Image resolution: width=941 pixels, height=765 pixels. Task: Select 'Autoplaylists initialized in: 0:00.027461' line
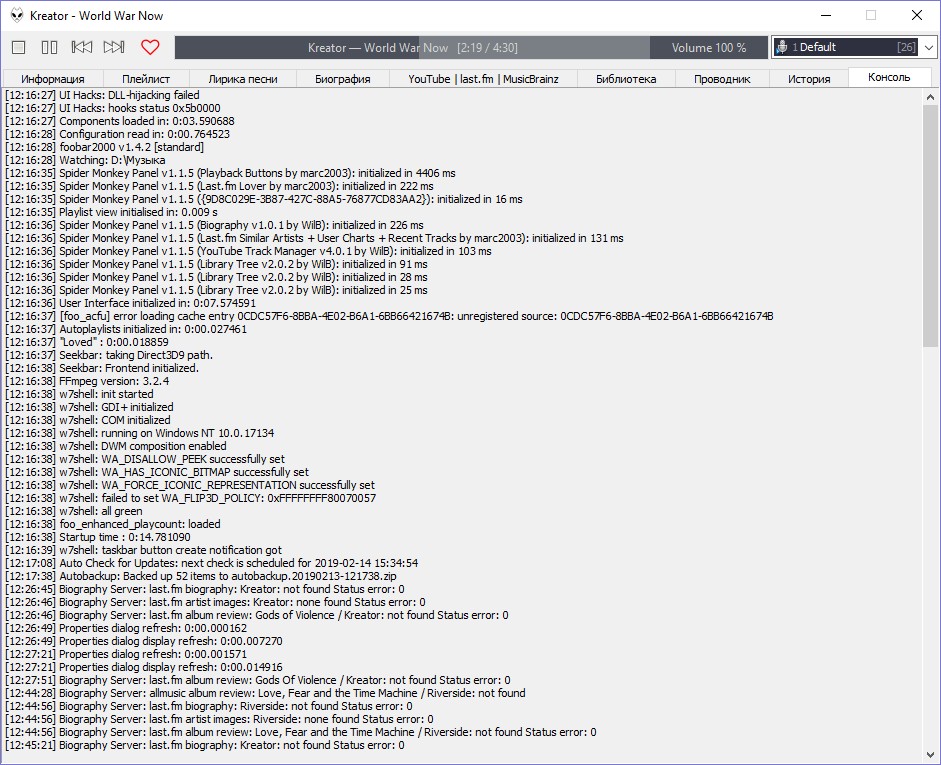pyautogui.click(x=125, y=329)
